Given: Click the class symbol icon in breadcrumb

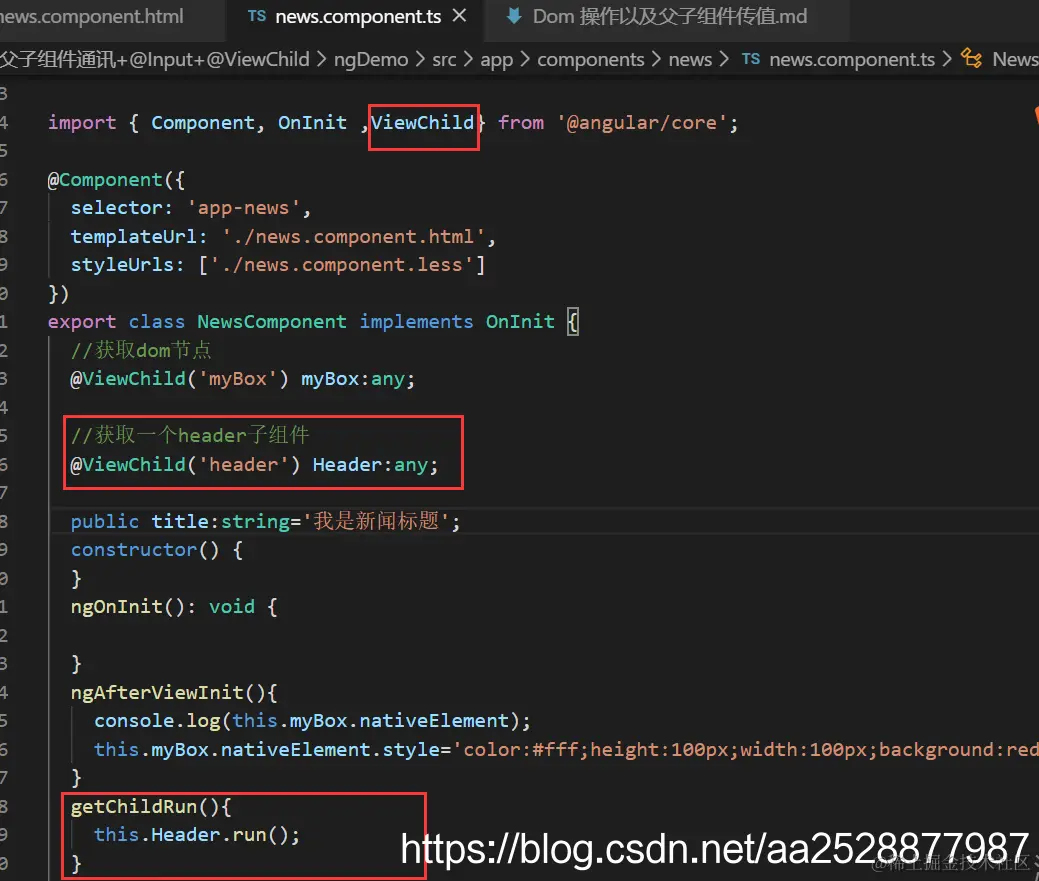Looking at the screenshot, I should [972, 59].
